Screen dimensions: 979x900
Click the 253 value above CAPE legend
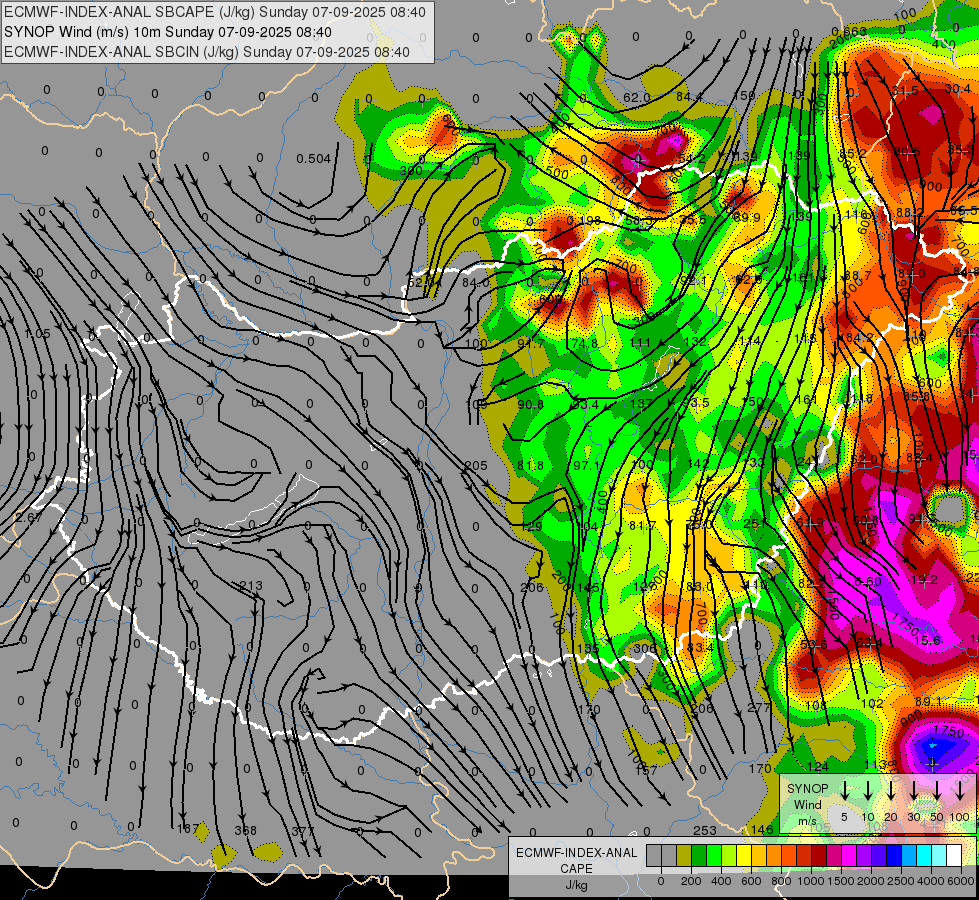704,830
